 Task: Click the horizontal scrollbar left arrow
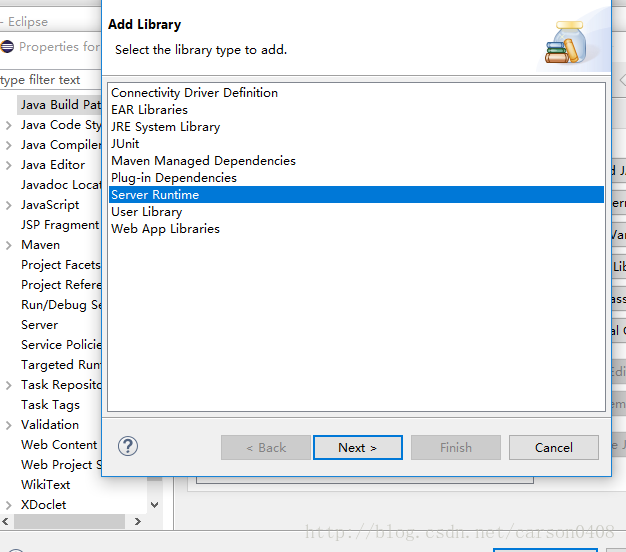point(5,521)
